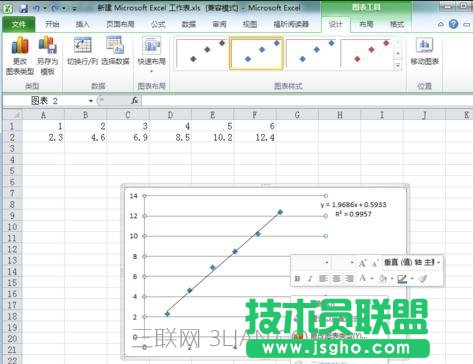Open the Name Box dropdown arrow
The width and height of the screenshot is (473, 364).
coord(91,101)
